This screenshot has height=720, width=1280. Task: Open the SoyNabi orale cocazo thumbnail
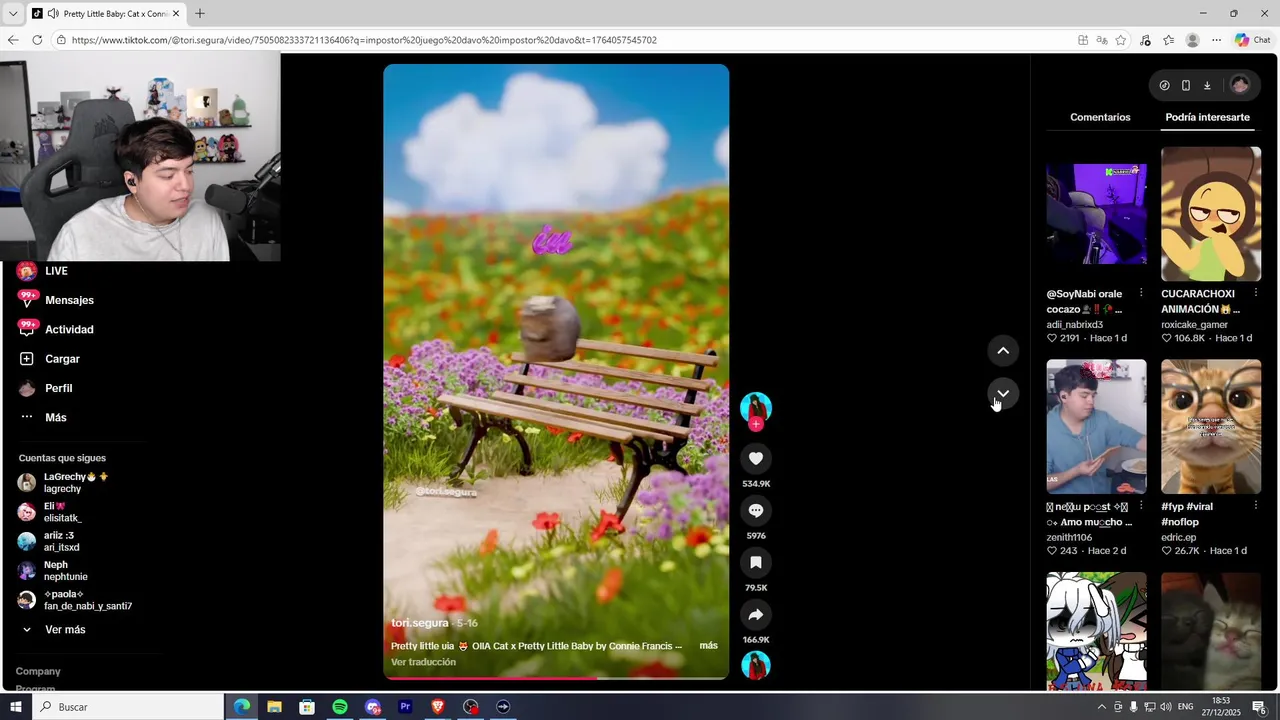pyautogui.click(x=1096, y=214)
